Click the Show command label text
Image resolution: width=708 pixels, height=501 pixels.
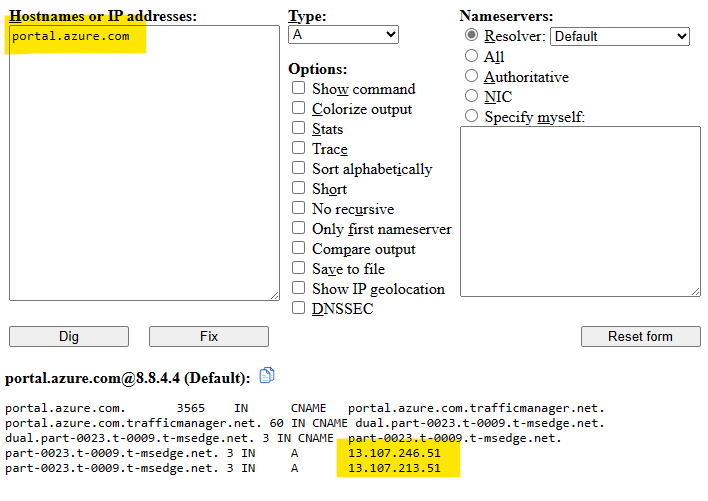click(363, 89)
